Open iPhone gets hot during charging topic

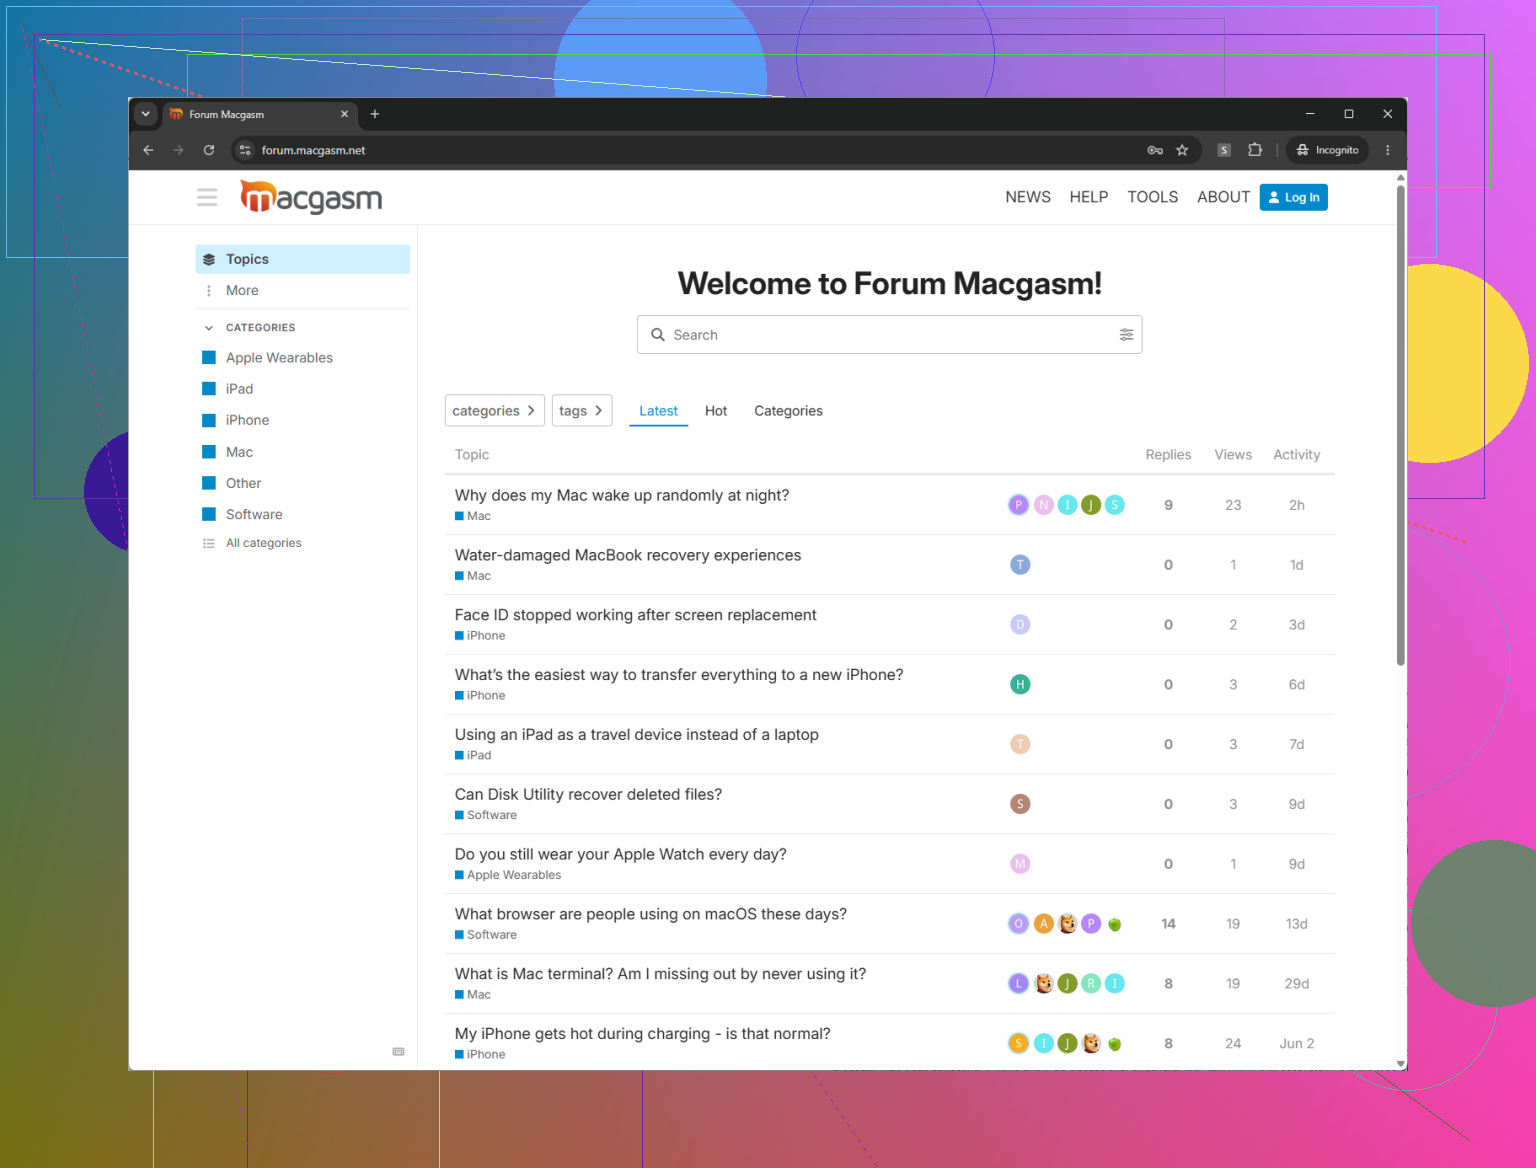tap(642, 1034)
